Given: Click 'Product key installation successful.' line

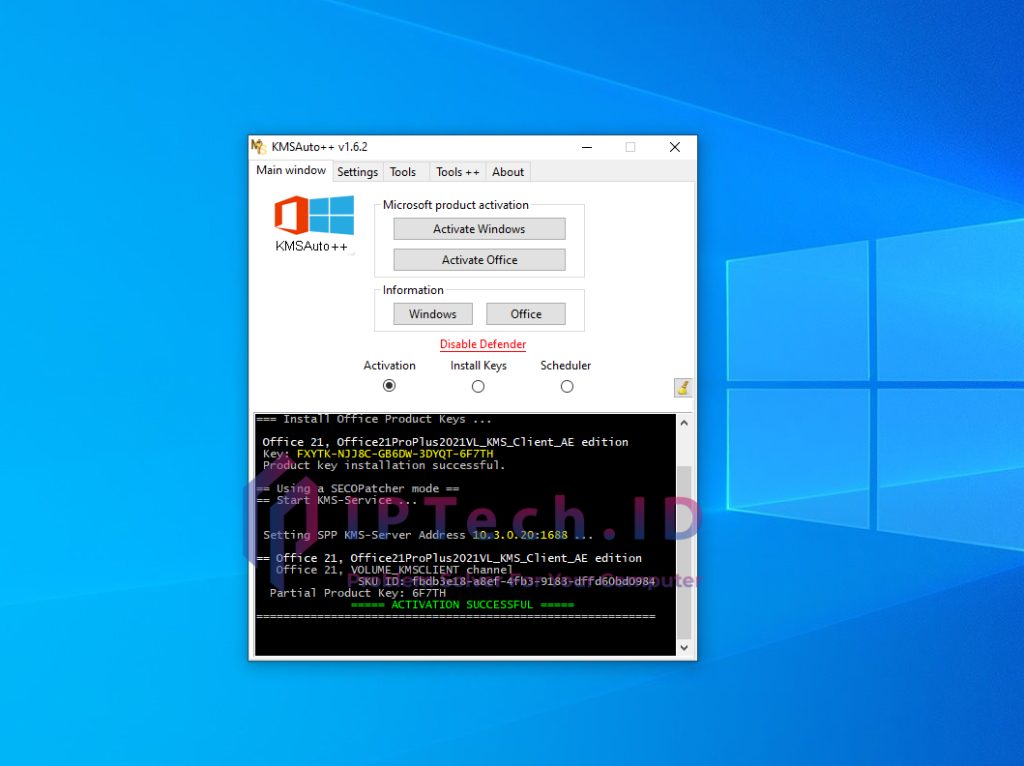Looking at the screenshot, I should click(x=384, y=466).
